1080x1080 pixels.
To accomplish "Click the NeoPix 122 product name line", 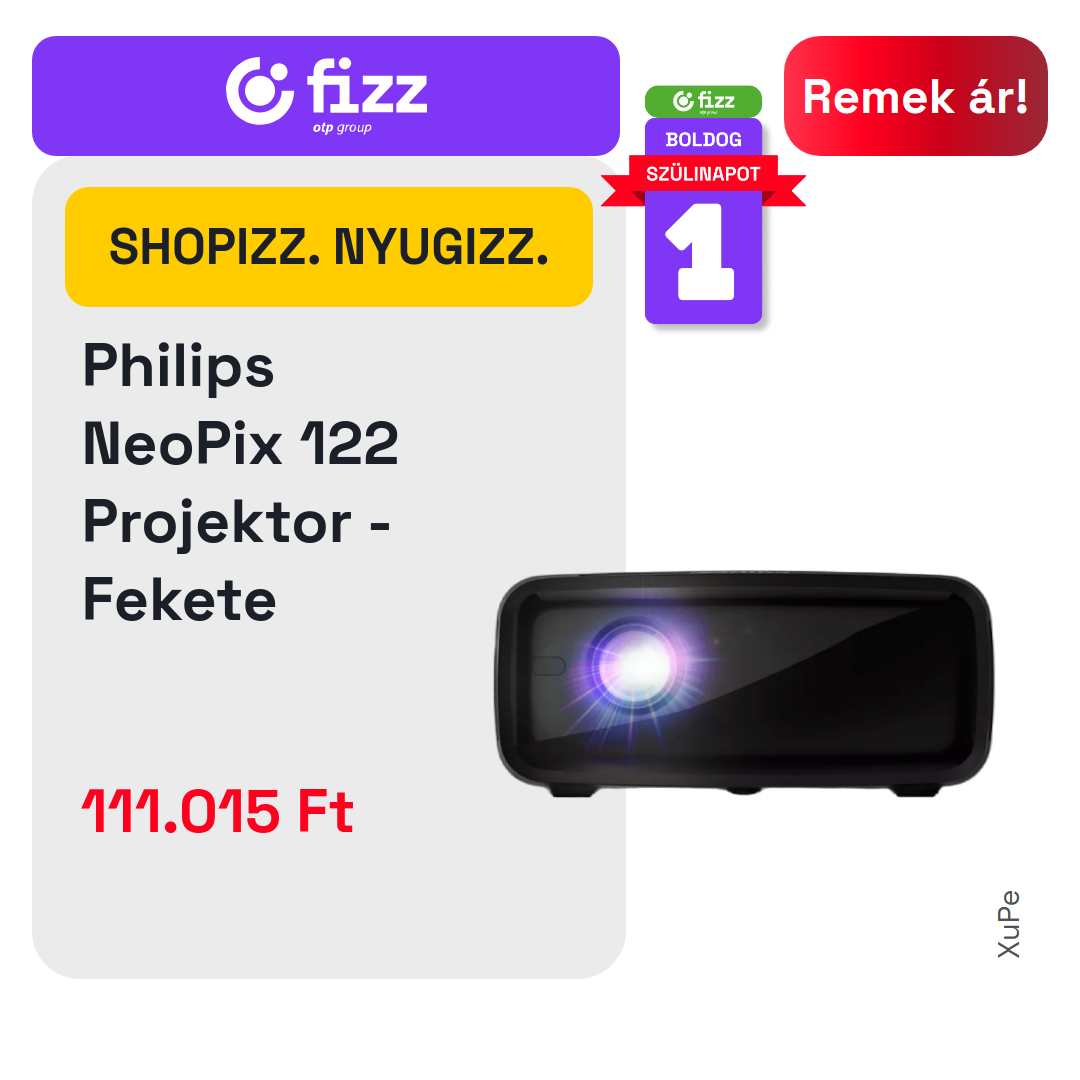I will coord(240,444).
